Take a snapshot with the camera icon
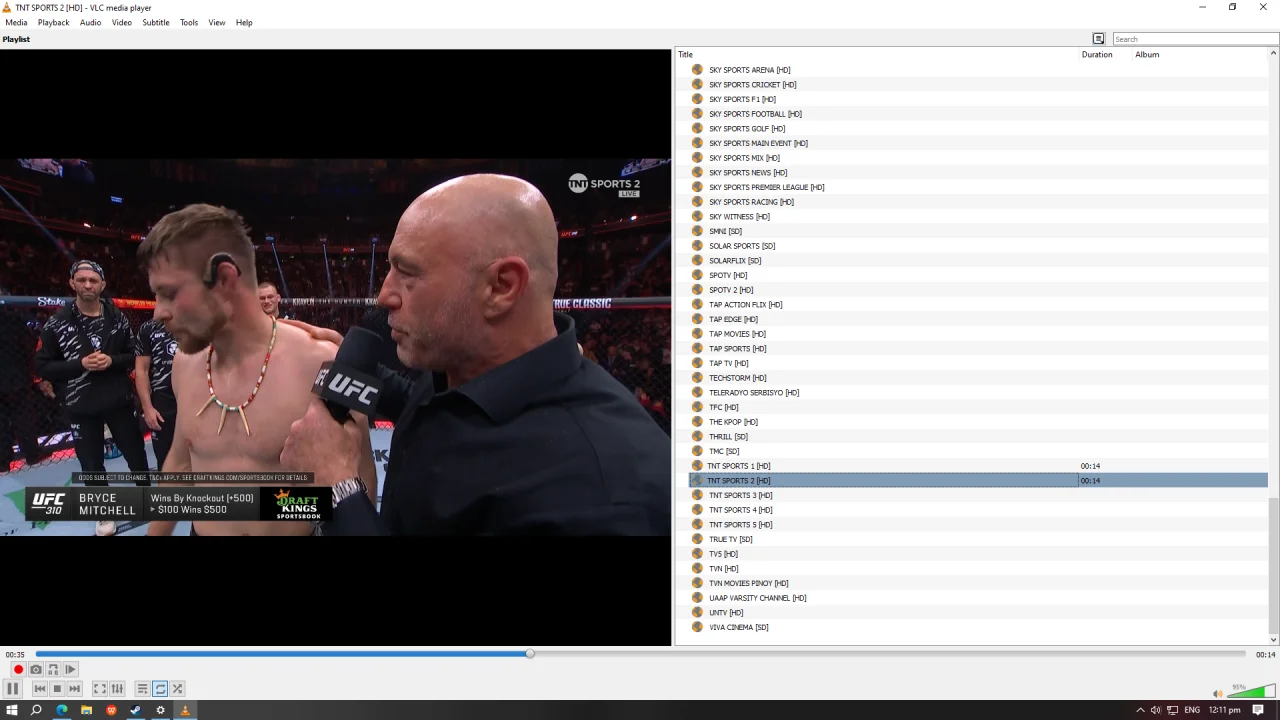Viewport: 1280px width, 720px height. point(36,670)
